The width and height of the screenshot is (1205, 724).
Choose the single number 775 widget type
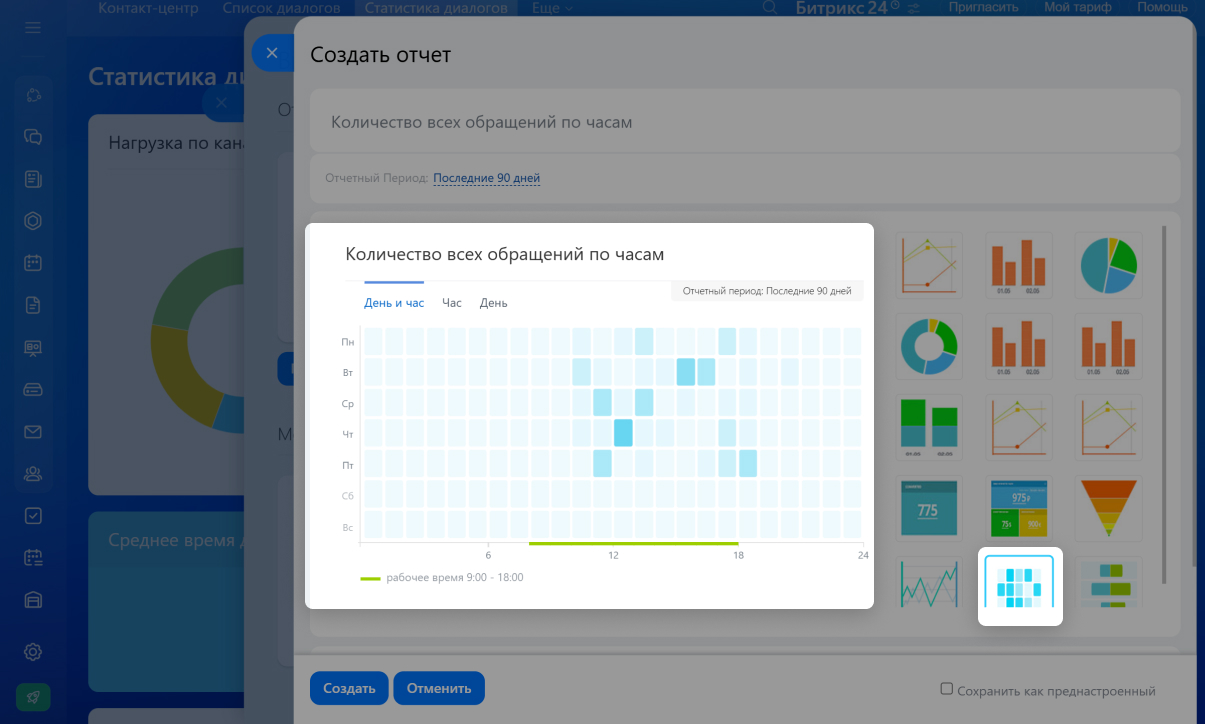click(x=928, y=509)
